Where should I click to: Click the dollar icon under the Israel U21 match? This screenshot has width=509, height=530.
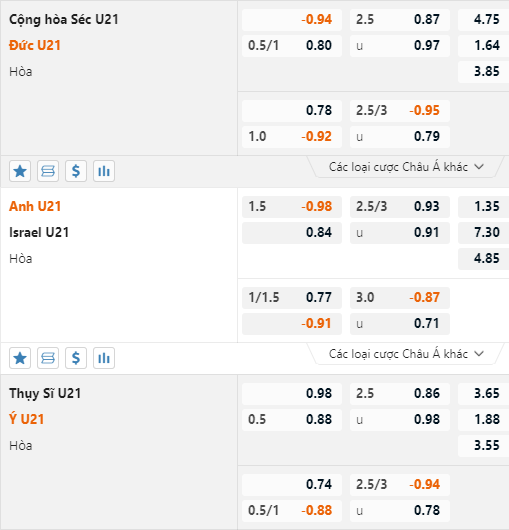(x=76, y=358)
